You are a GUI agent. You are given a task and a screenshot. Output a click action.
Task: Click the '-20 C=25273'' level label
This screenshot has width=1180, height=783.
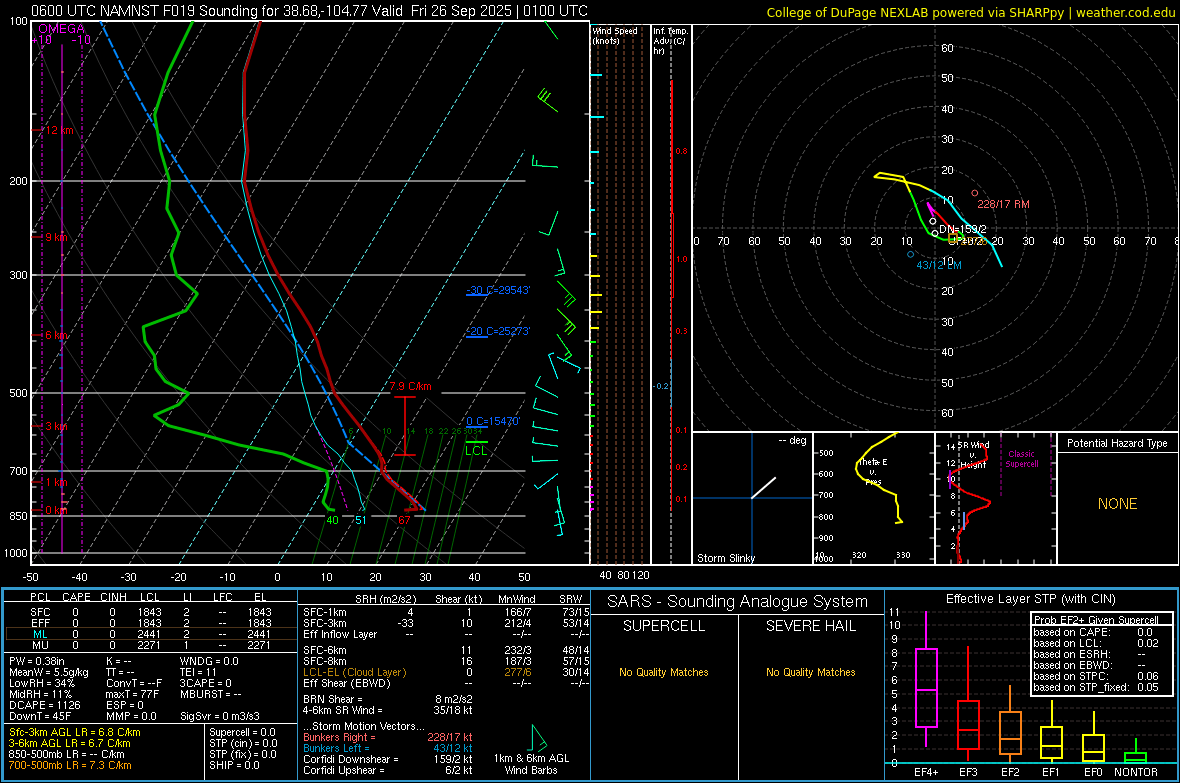pos(498,331)
